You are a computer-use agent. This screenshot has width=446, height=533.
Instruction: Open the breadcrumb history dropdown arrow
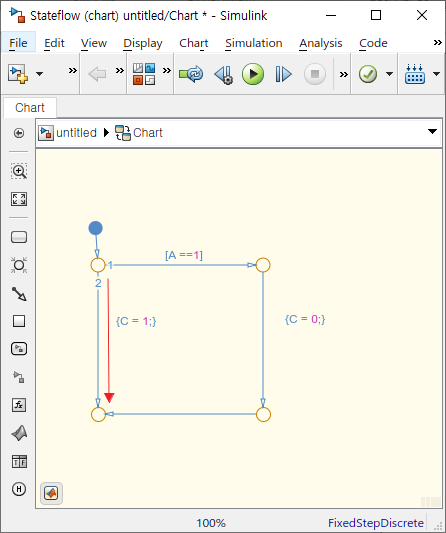[432, 132]
